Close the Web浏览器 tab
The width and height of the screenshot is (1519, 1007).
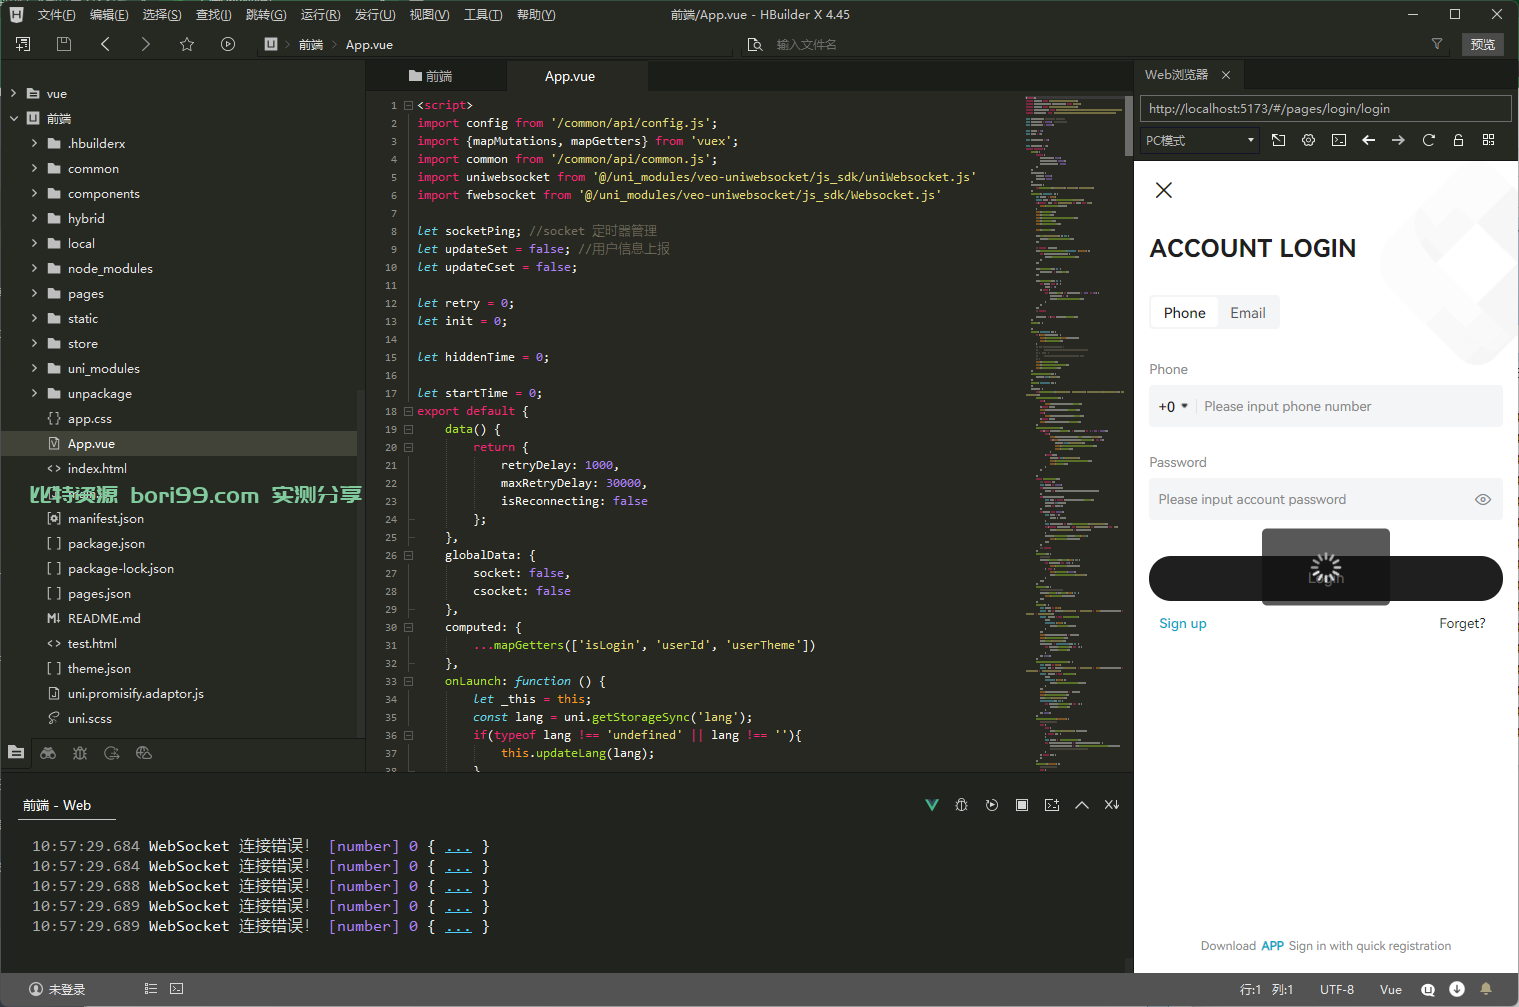(1226, 75)
